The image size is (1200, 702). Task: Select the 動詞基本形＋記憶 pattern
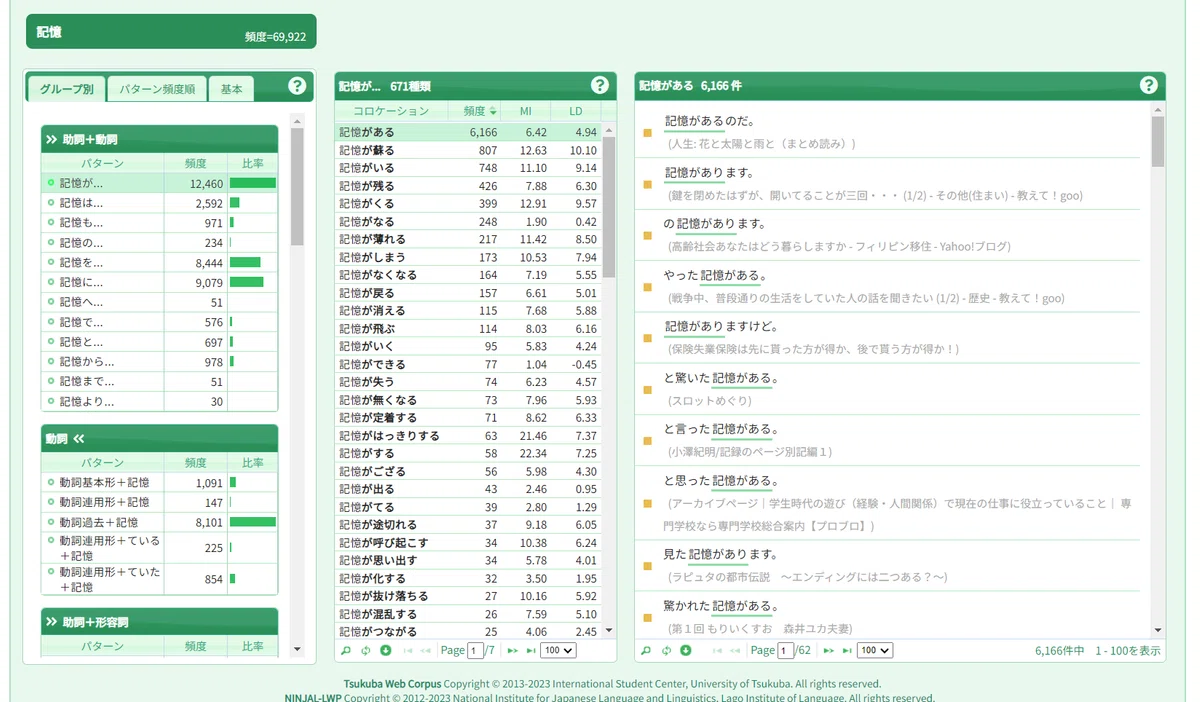pos(160,482)
